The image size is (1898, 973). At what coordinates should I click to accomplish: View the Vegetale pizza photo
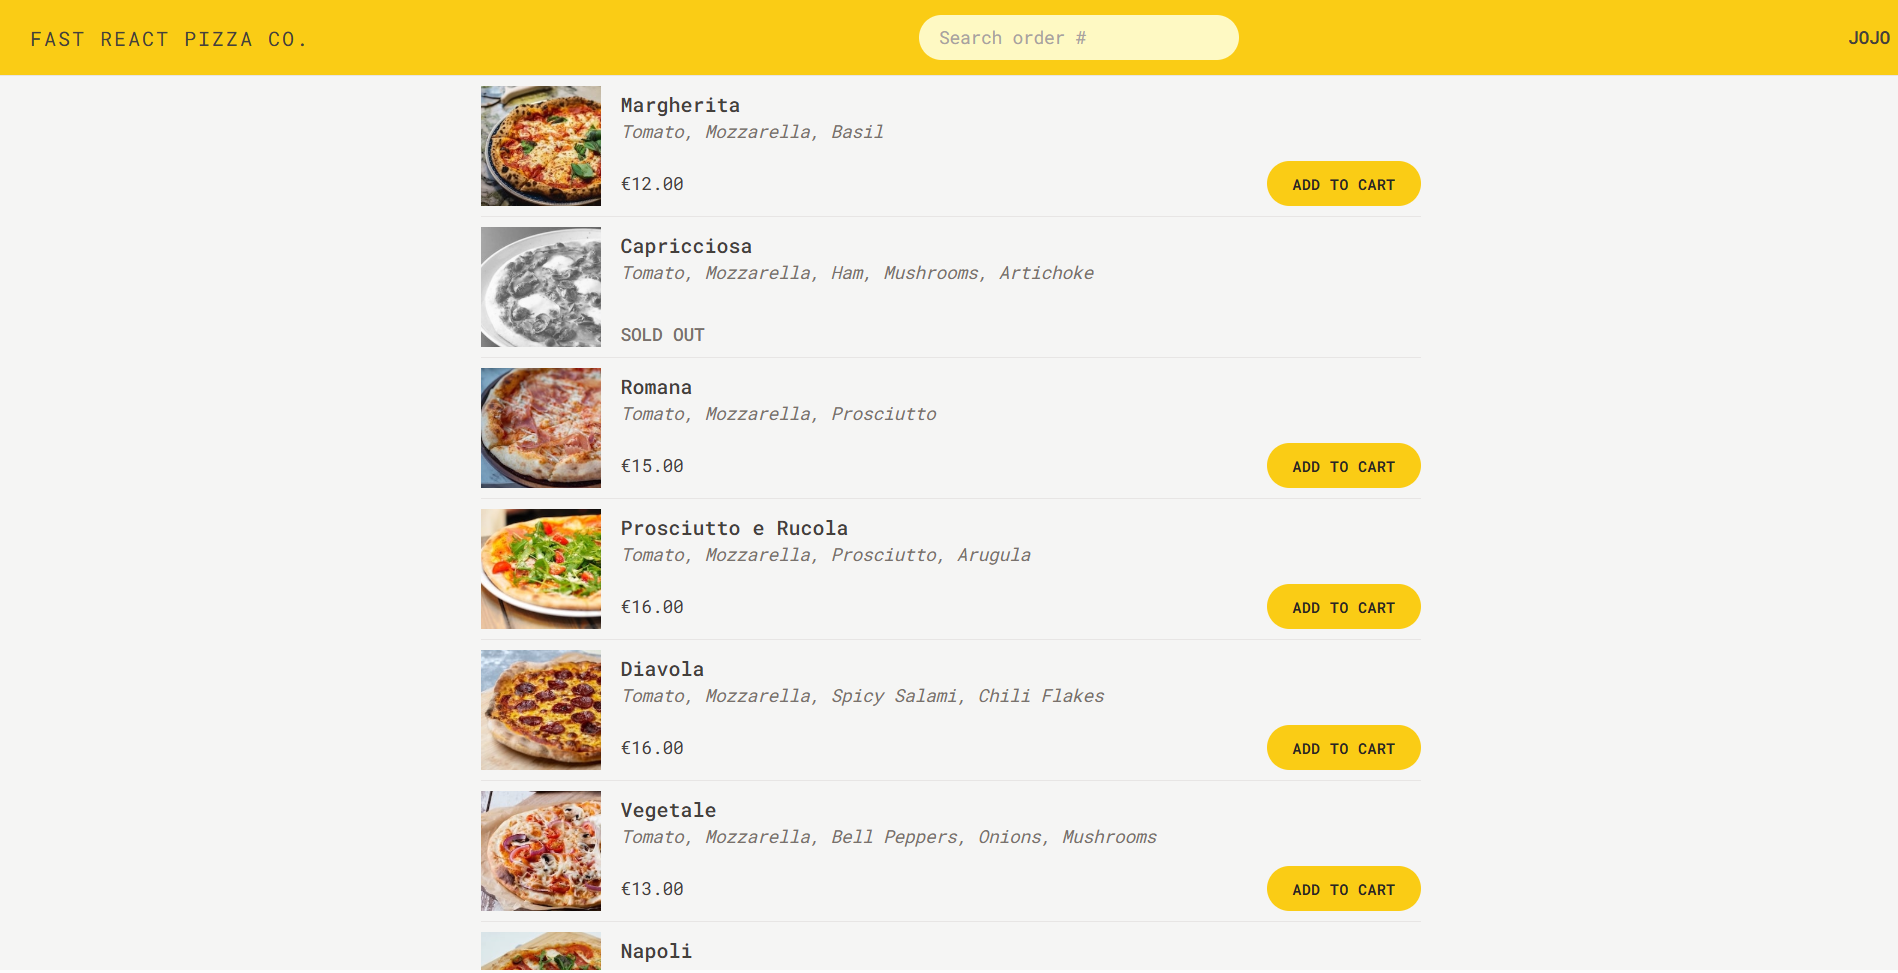[540, 851]
